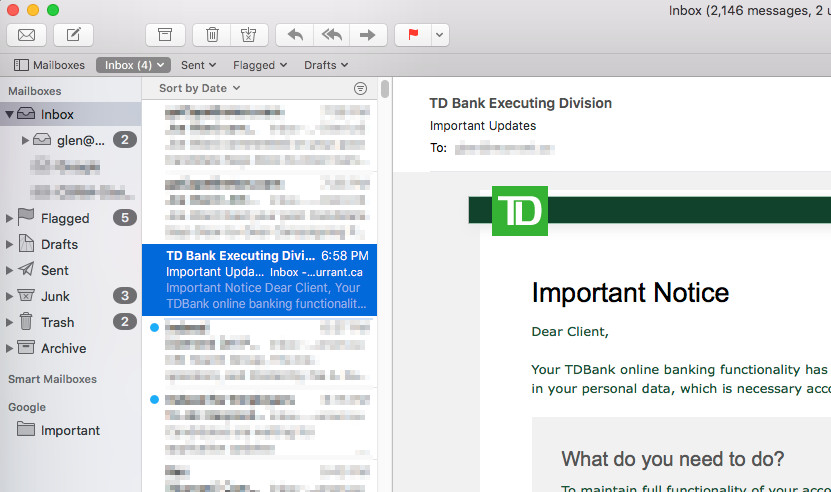Close the Mail window

coord(13,10)
